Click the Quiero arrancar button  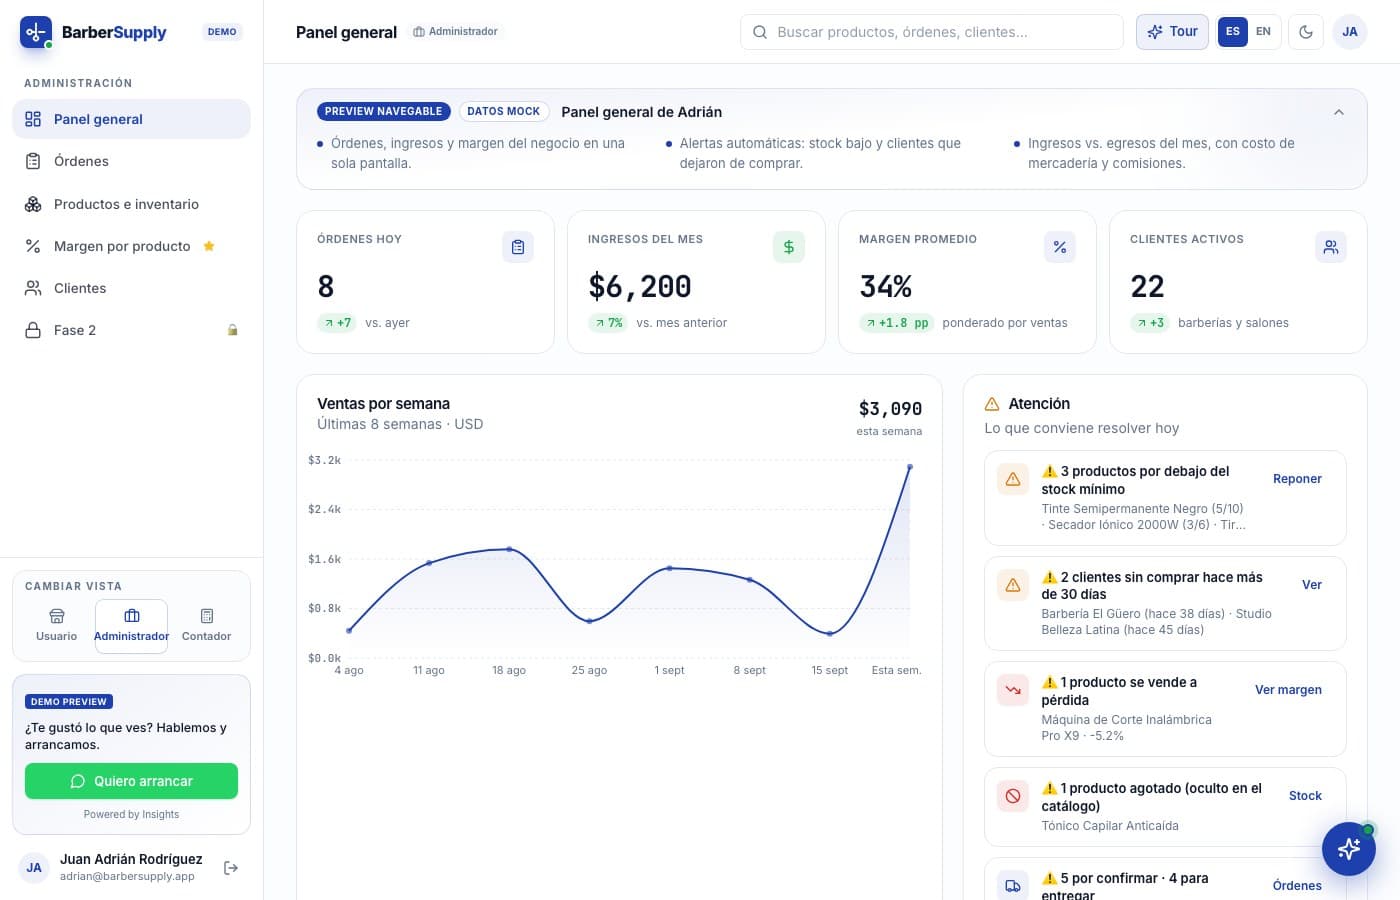click(131, 781)
